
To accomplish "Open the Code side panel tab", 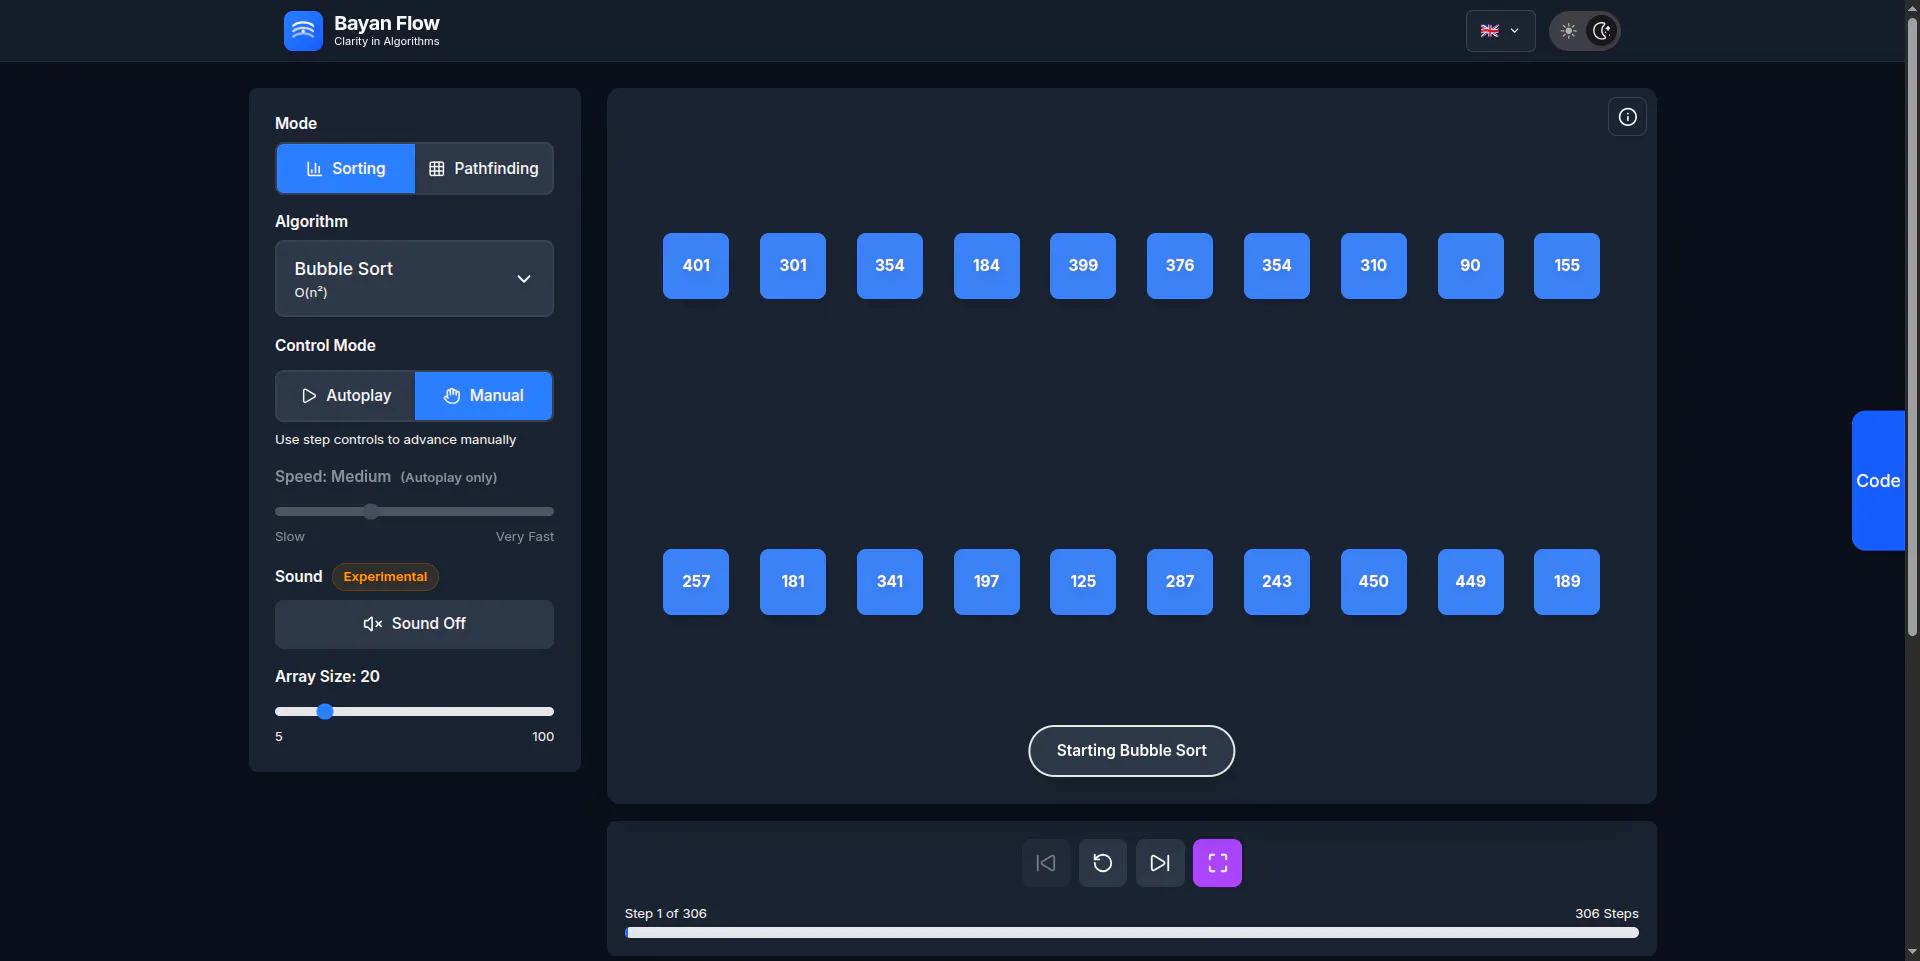I will point(1878,481).
